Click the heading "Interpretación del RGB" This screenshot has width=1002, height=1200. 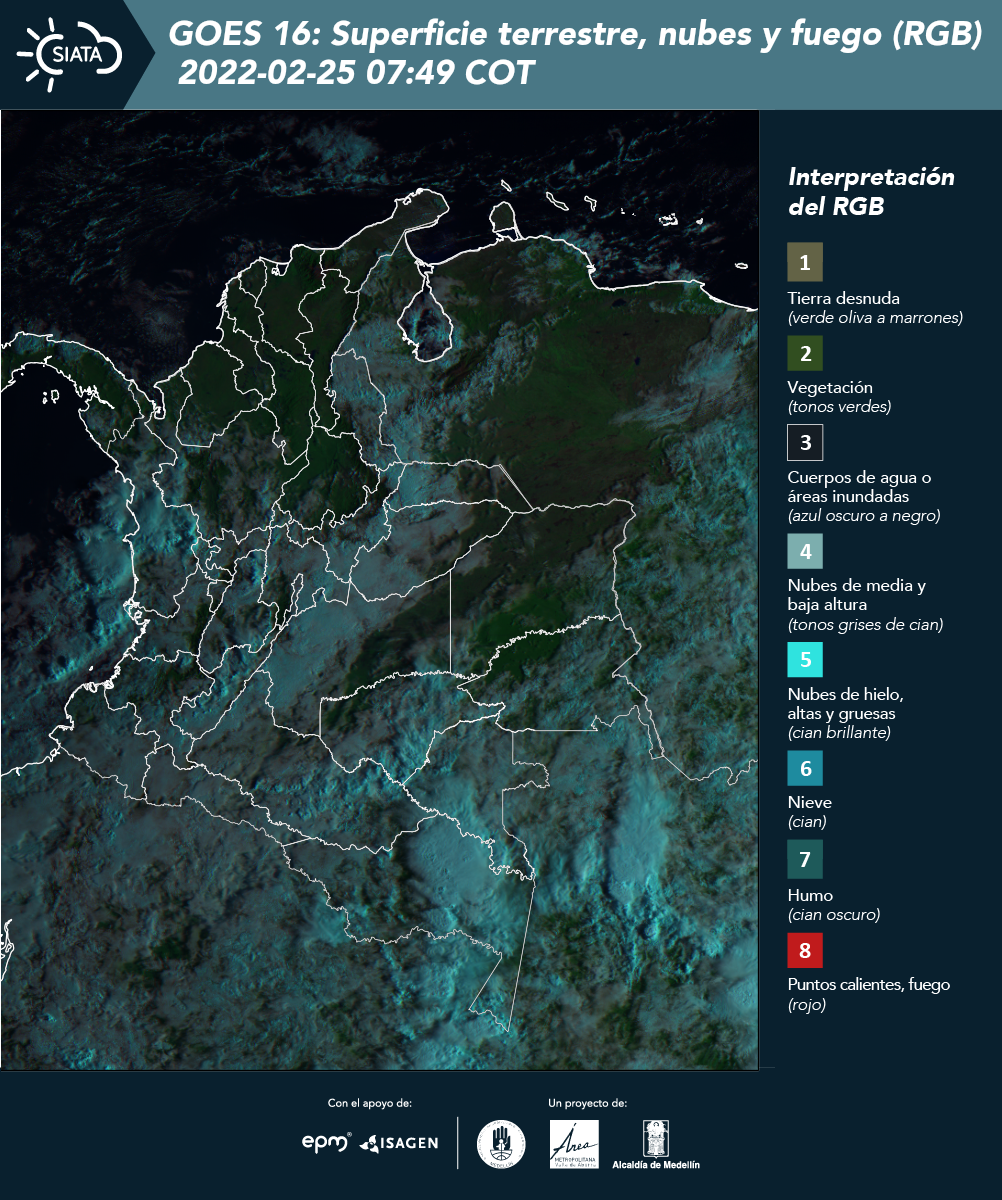pyautogui.click(x=871, y=192)
